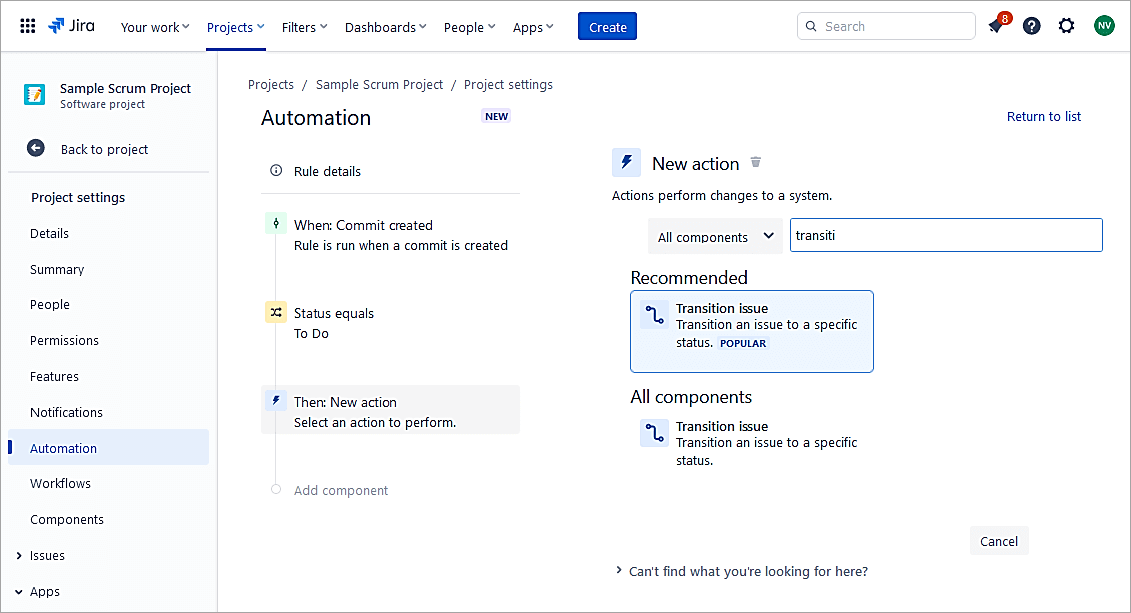Select the 'When: Commit created' trigger step
This screenshot has height=613, width=1131.
[x=390, y=235]
